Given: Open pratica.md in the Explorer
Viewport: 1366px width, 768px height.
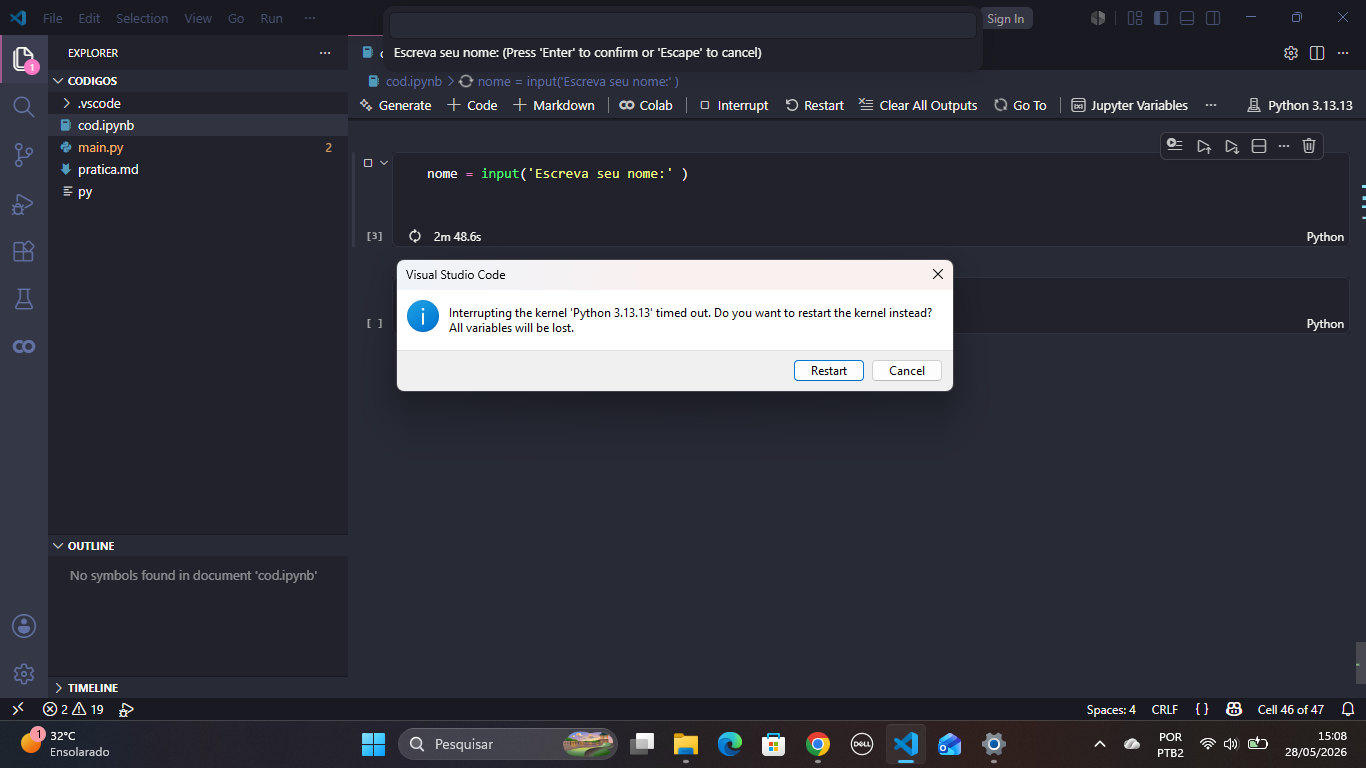Looking at the screenshot, I should tap(198, 169).
